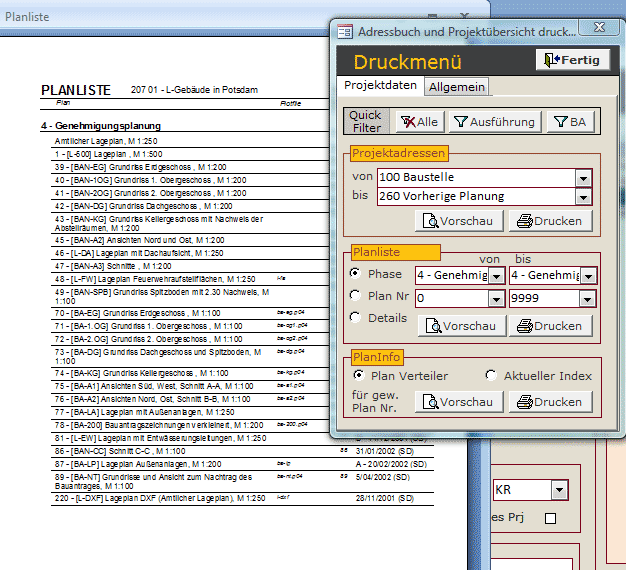Select the Phase radio button
626x570 pixels.
click(x=355, y=273)
